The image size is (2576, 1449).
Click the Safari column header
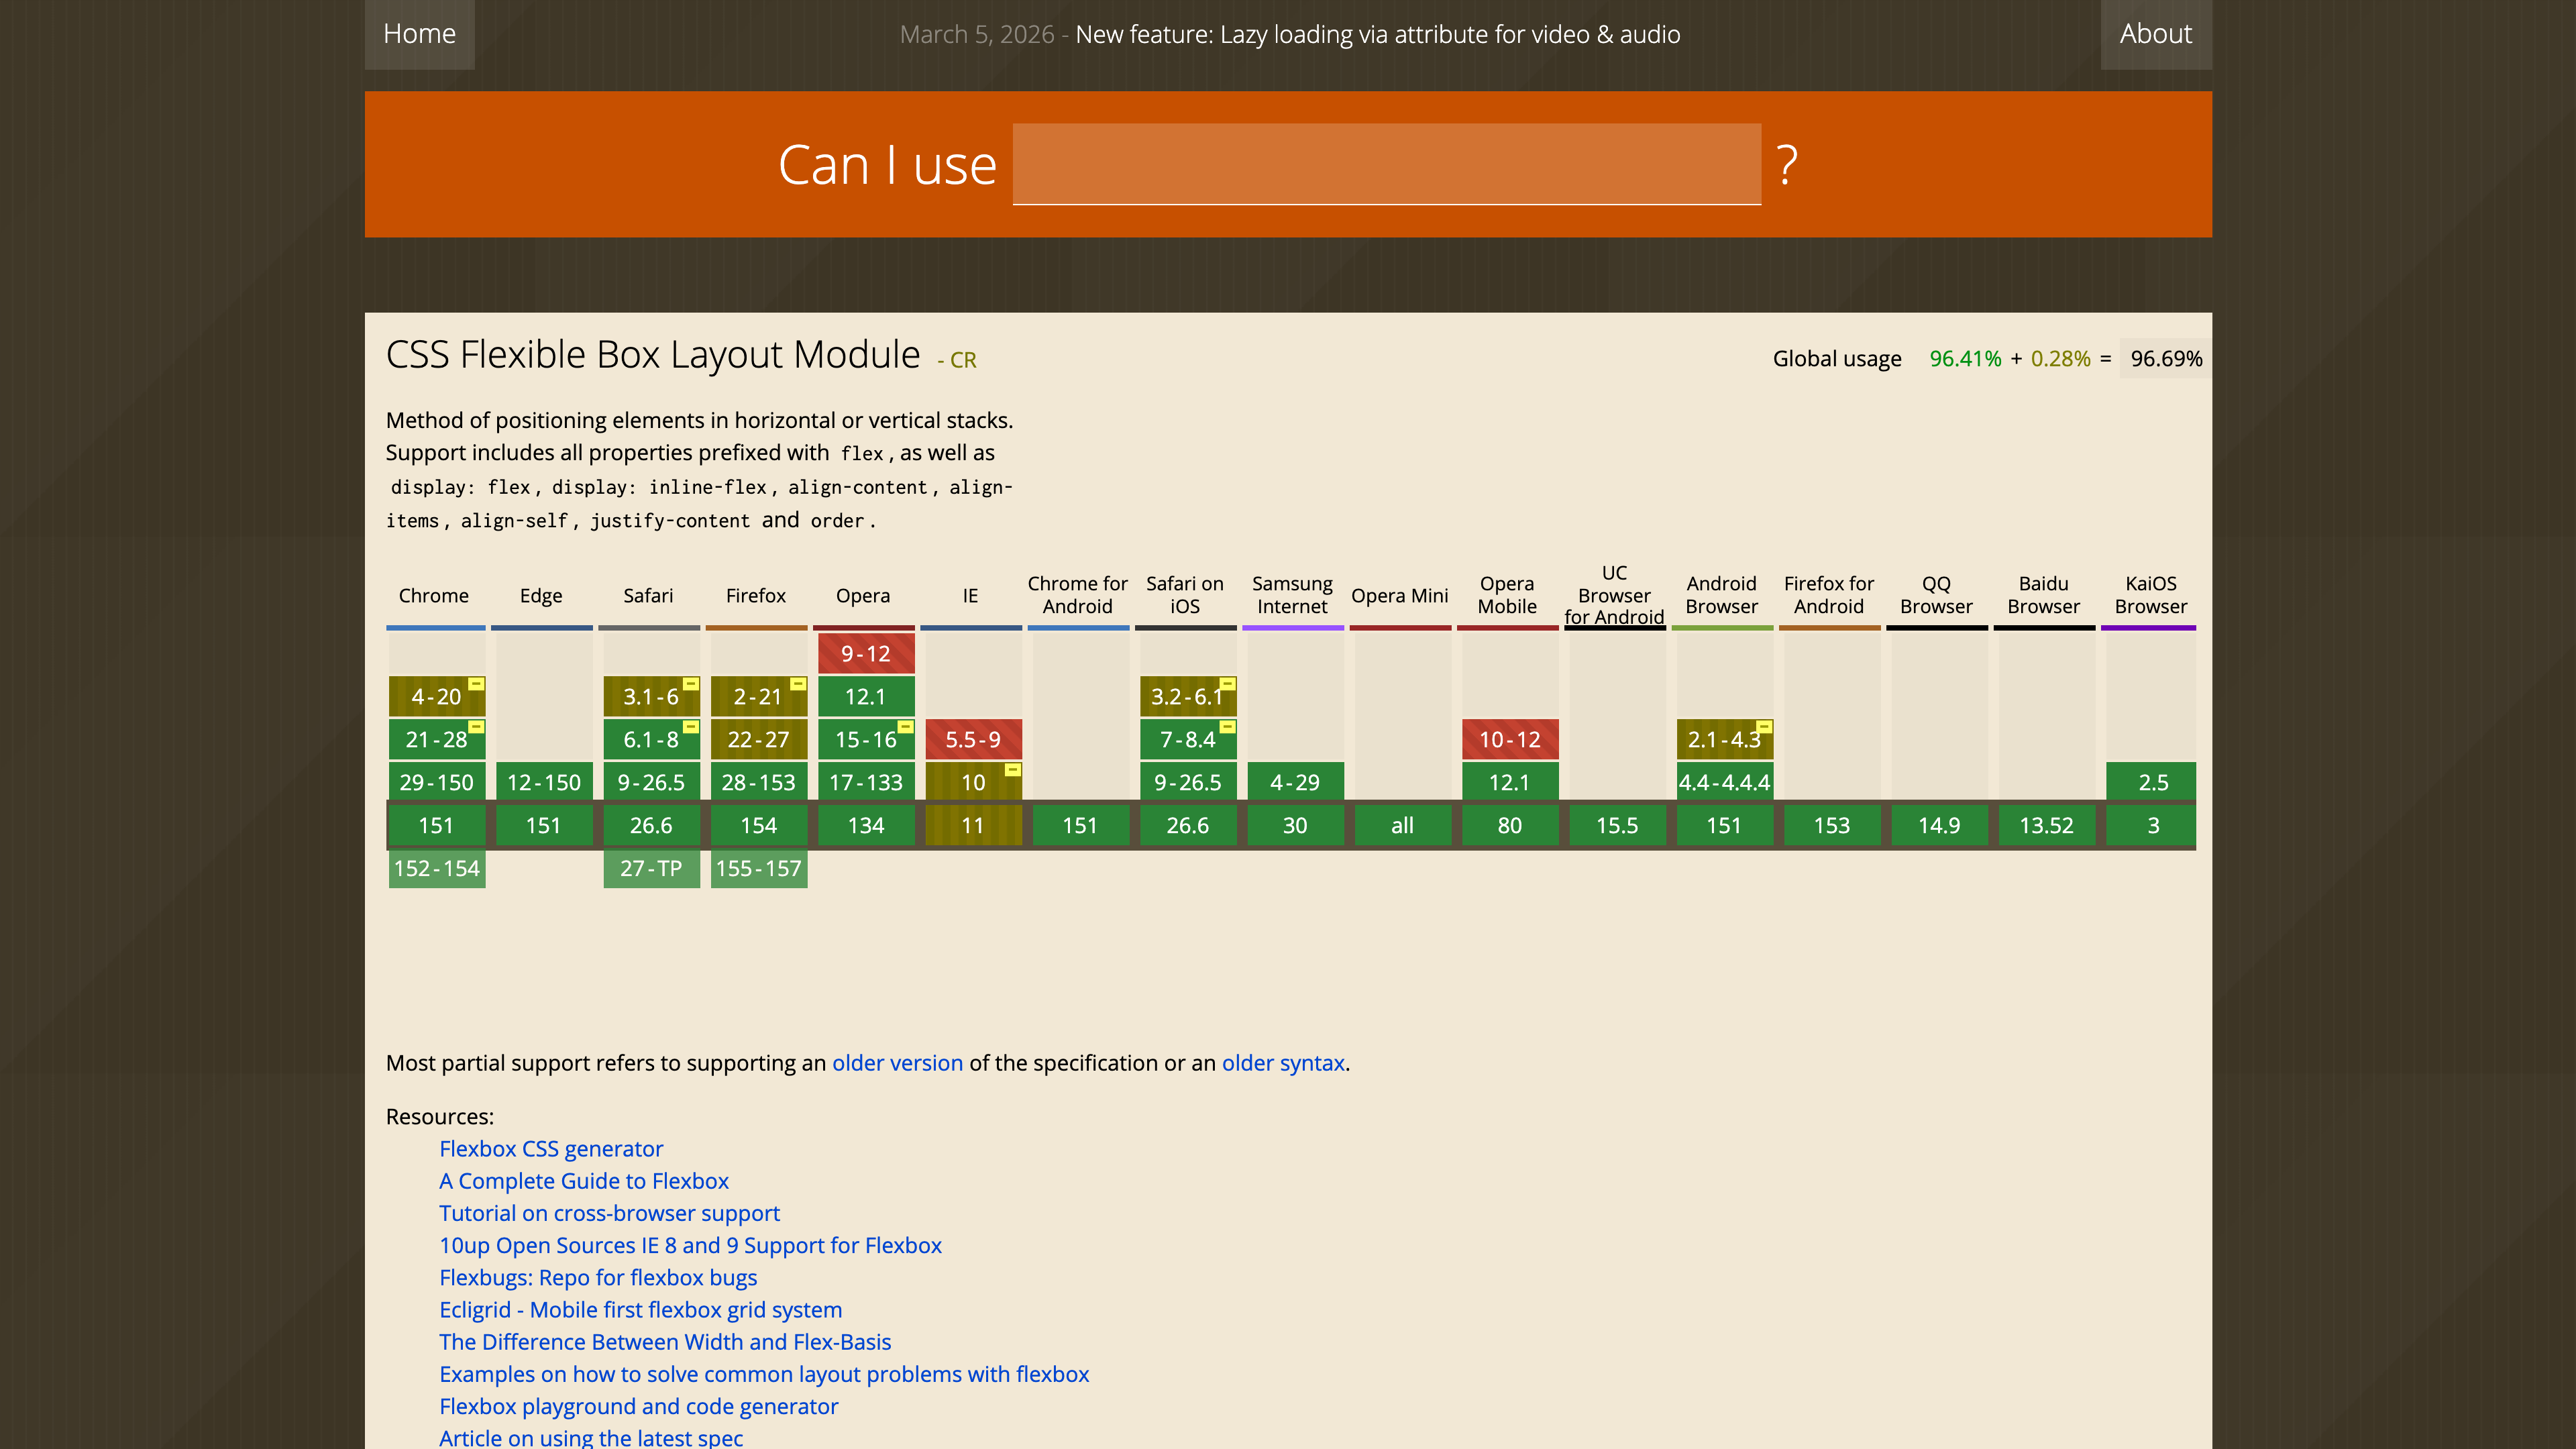tap(648, 596)
